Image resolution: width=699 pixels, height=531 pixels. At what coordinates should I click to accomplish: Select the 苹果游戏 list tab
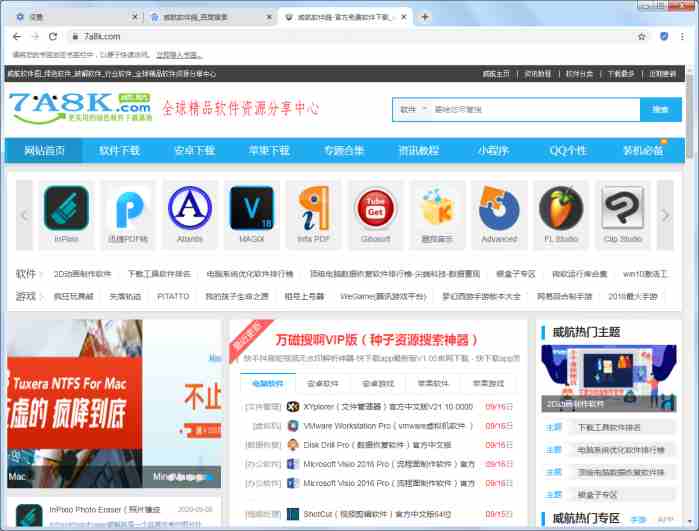click(488, 383)
